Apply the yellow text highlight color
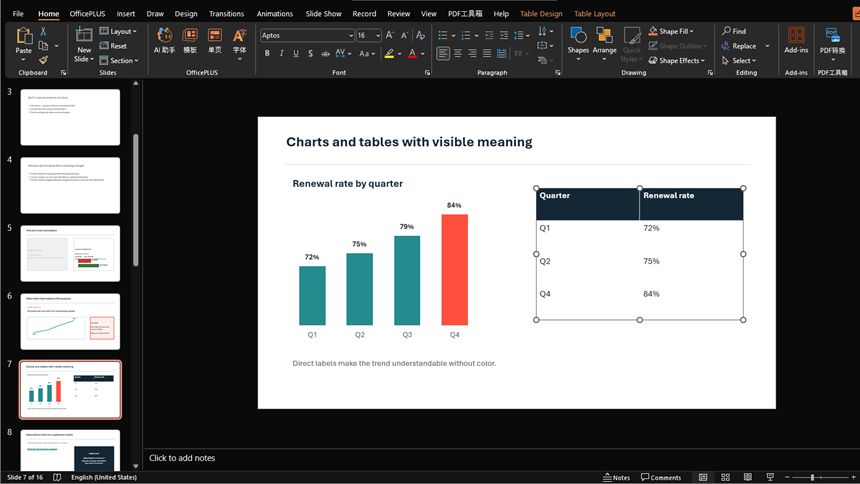This screenshot has height=484, width=860. tap(389, 54)
